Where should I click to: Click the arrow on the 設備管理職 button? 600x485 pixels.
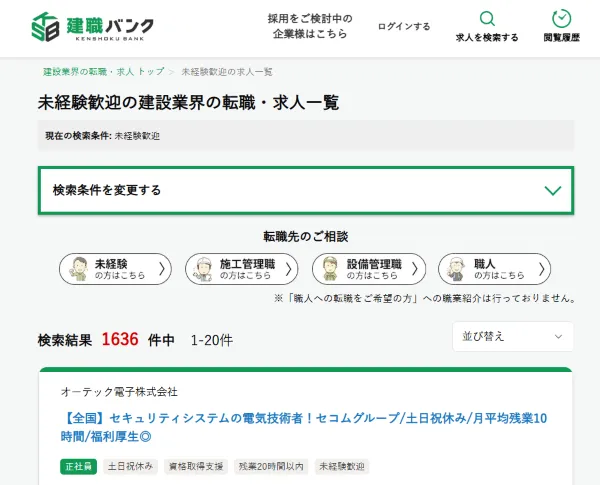pyautogui.click(x=415, y=269)
